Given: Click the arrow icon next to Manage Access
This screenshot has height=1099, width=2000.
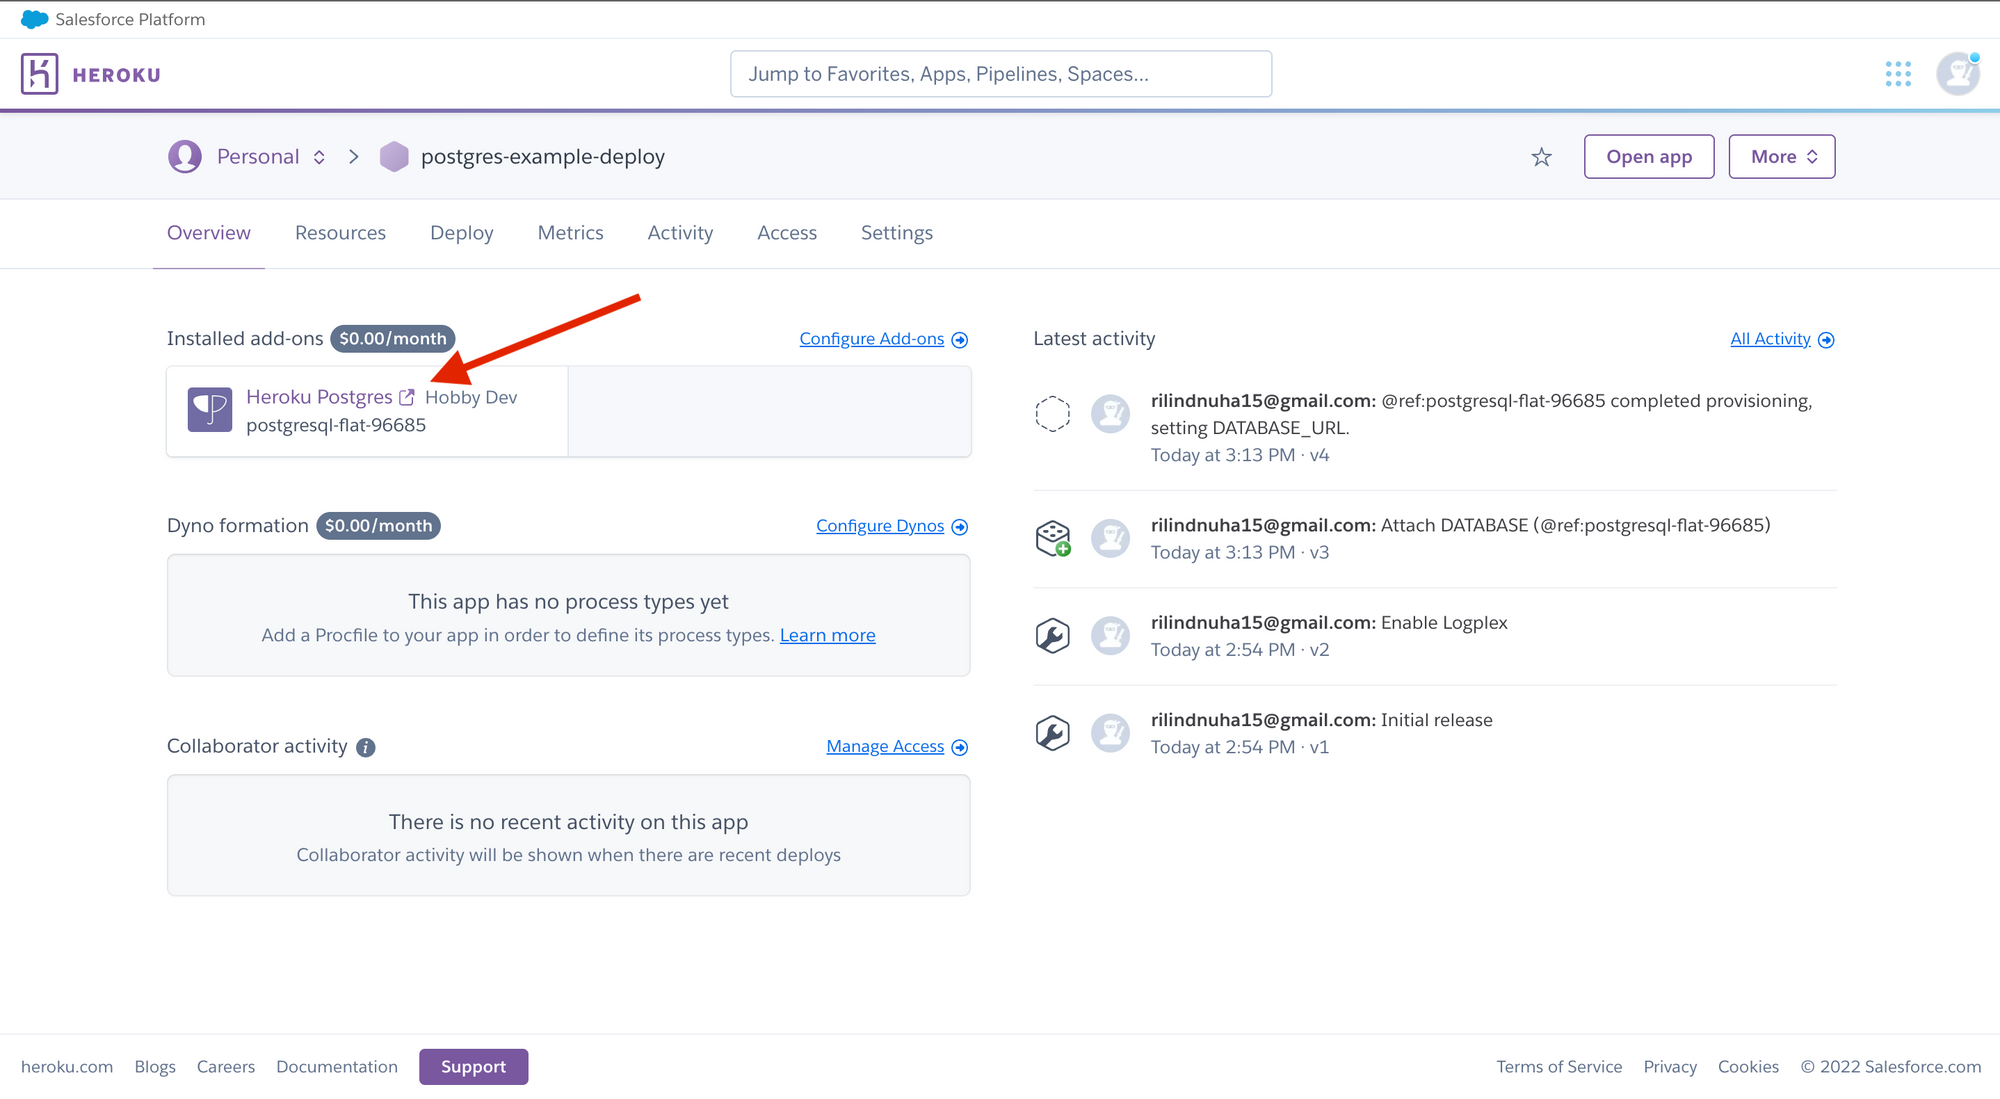Looking at the screenshot, I should tap(960, 747).
